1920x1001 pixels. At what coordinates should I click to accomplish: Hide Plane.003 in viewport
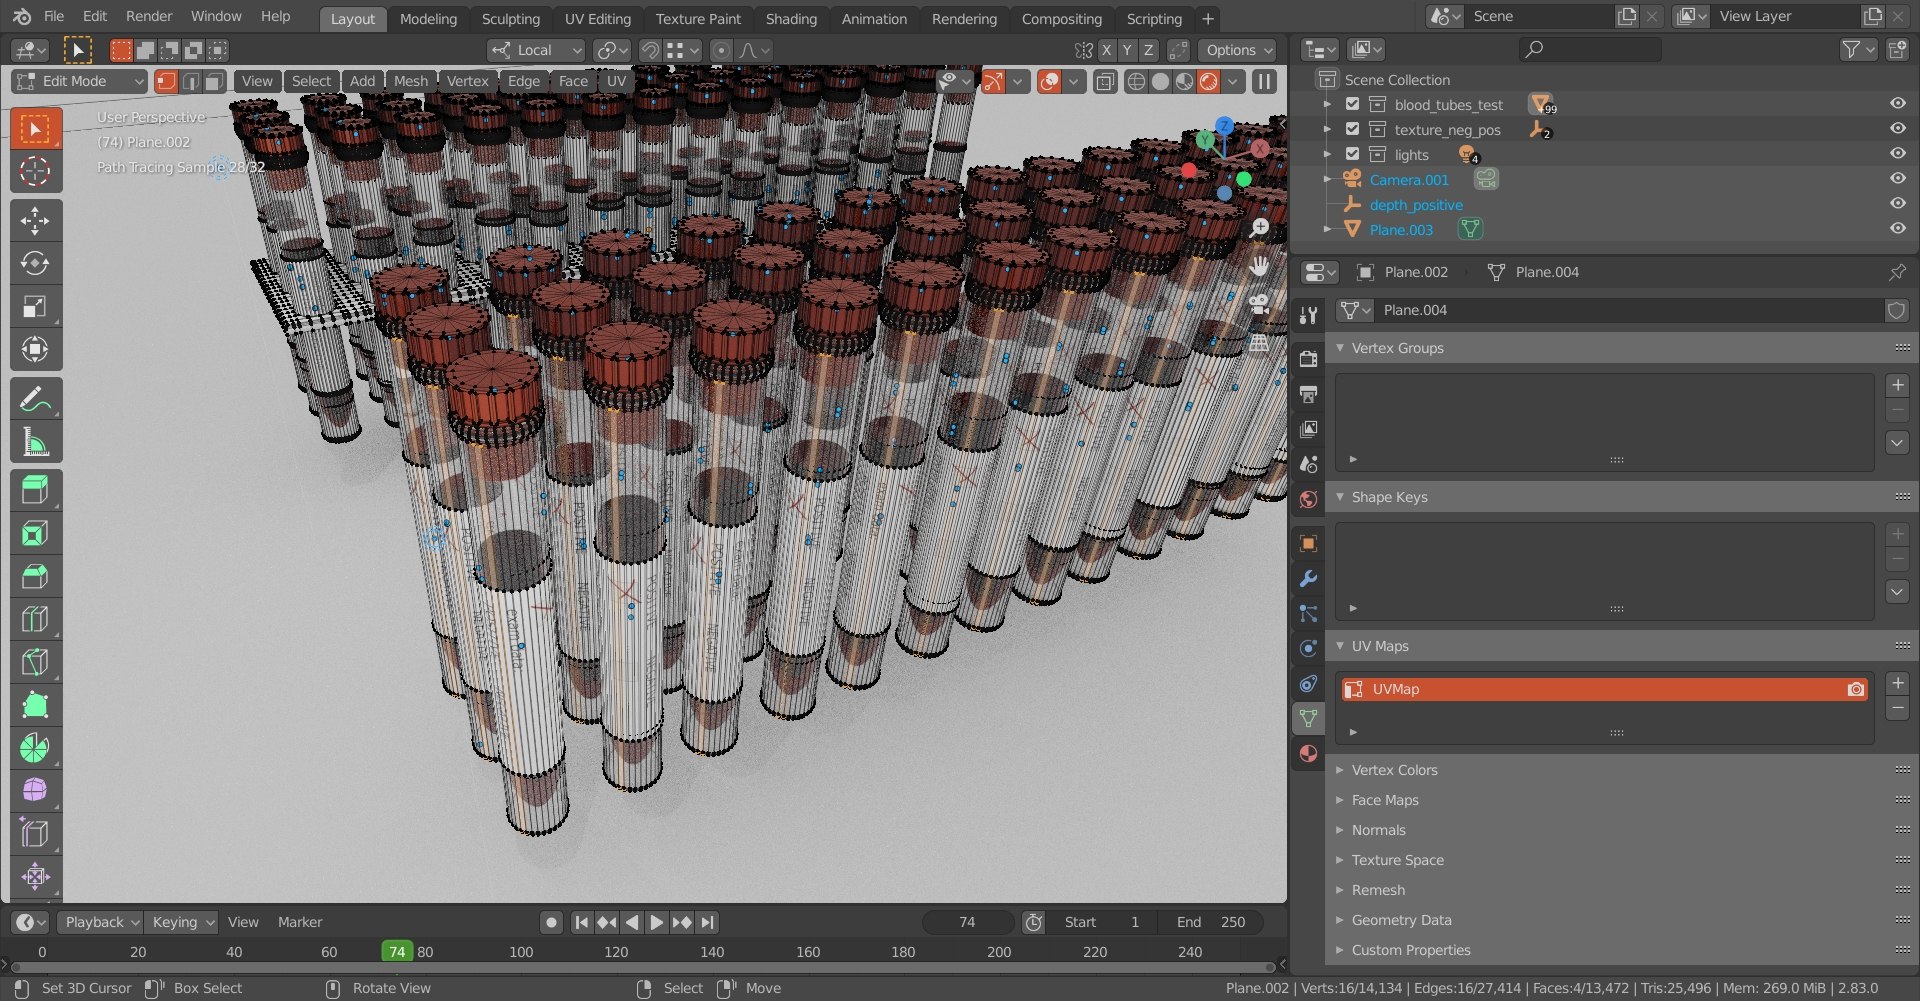point(1897,229)
